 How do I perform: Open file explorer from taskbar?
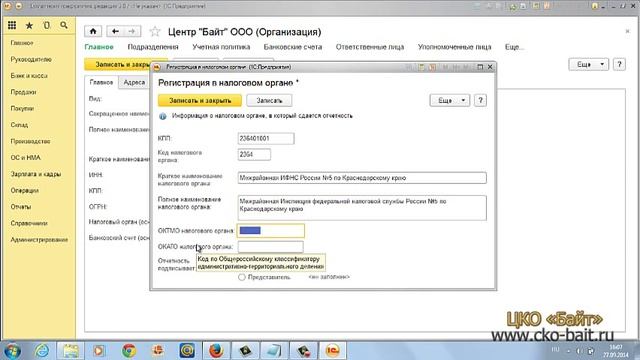coord(71,351)
